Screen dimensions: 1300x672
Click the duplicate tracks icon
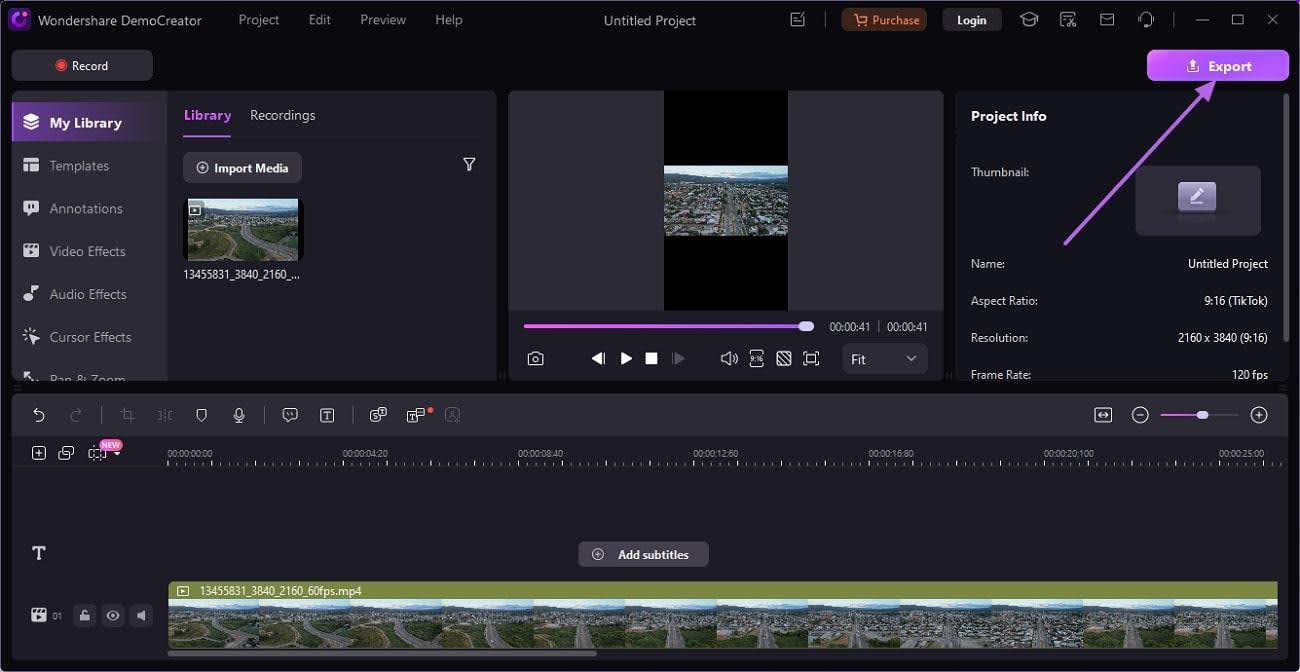click(66, 453)
